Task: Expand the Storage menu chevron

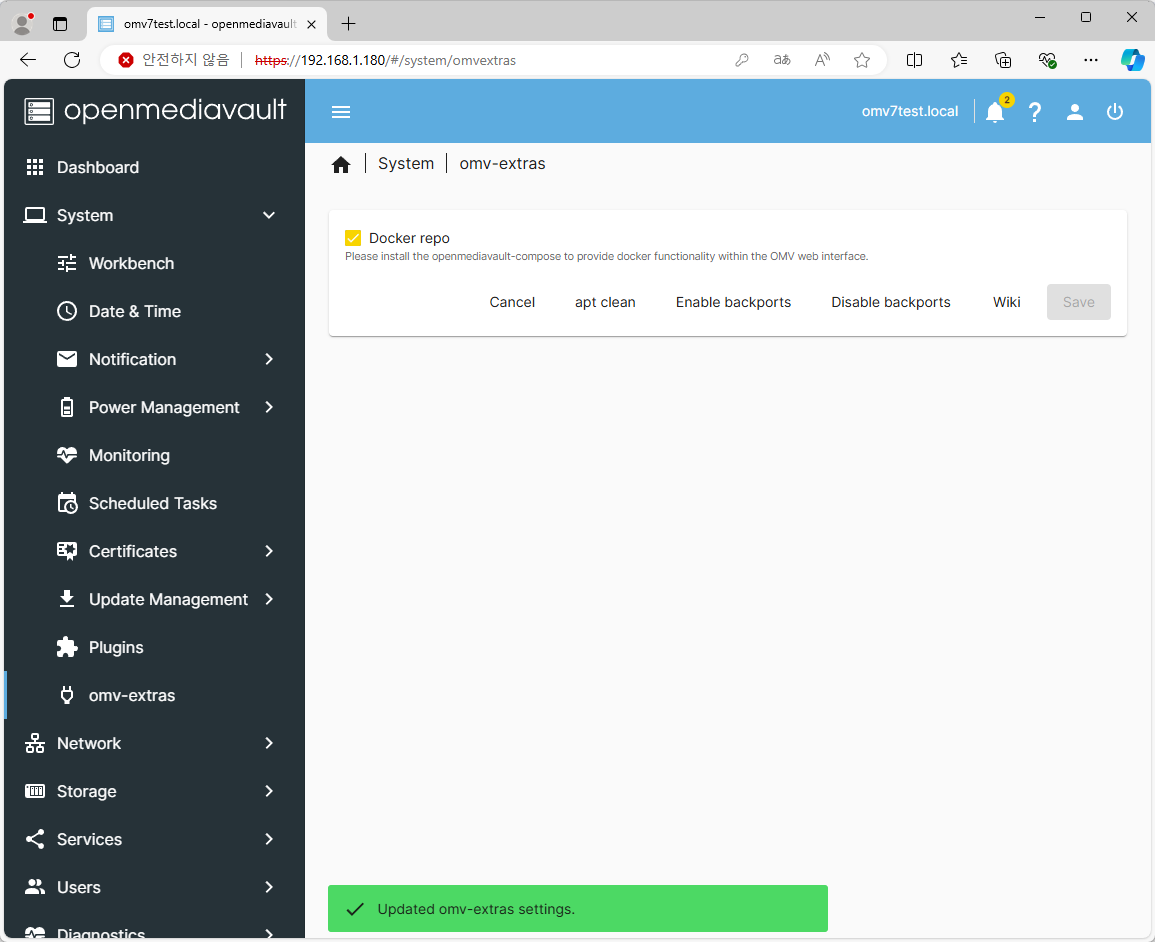Action: 269,791
